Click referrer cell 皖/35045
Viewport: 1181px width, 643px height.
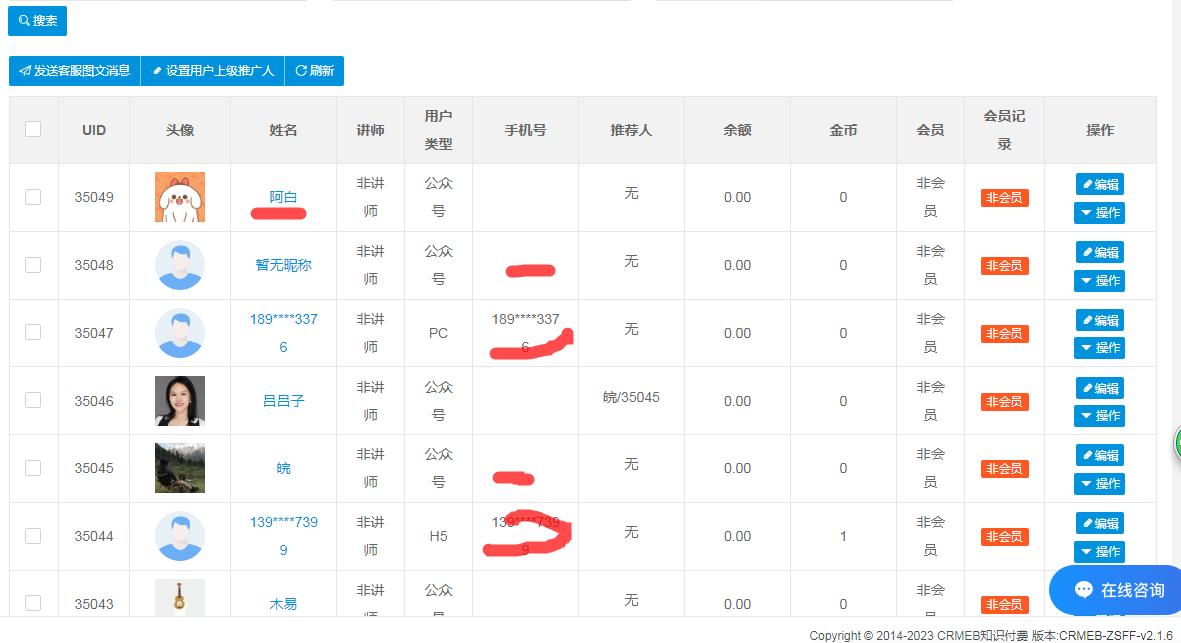click(631, 397)
